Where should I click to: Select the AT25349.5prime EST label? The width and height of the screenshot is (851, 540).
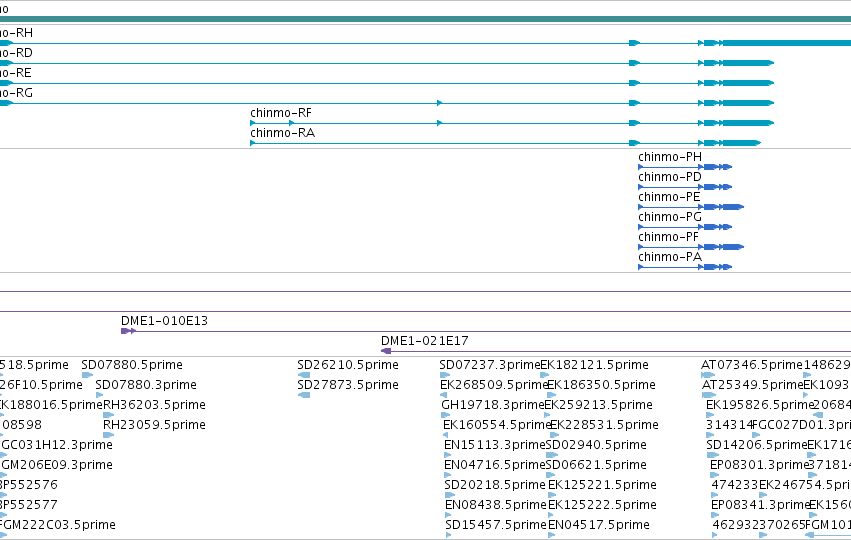point(752,385)
